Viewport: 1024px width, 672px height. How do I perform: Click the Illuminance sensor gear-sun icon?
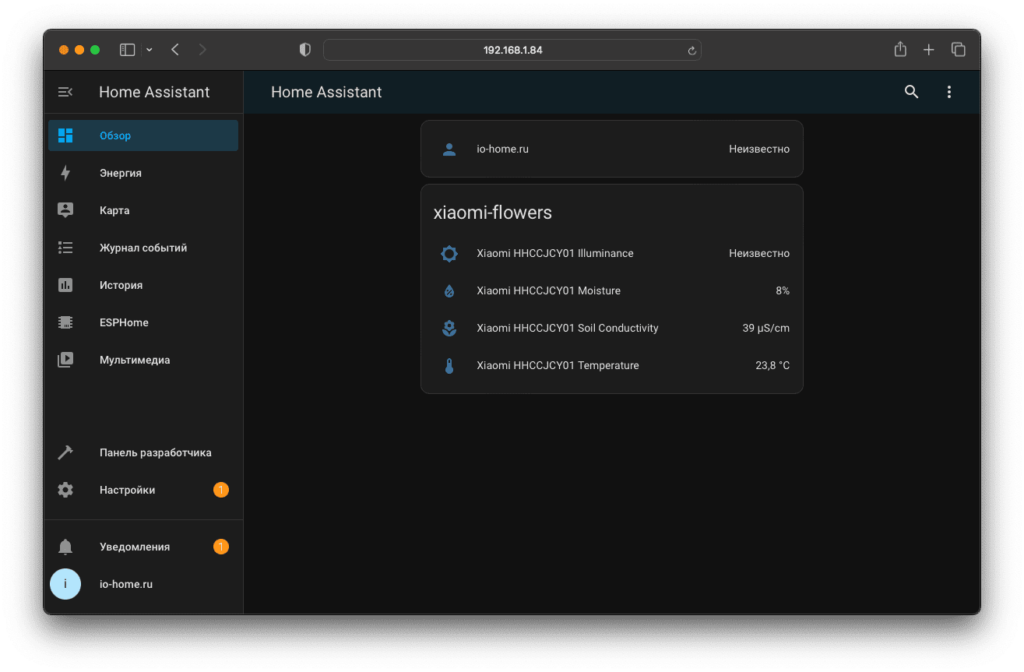449,253
